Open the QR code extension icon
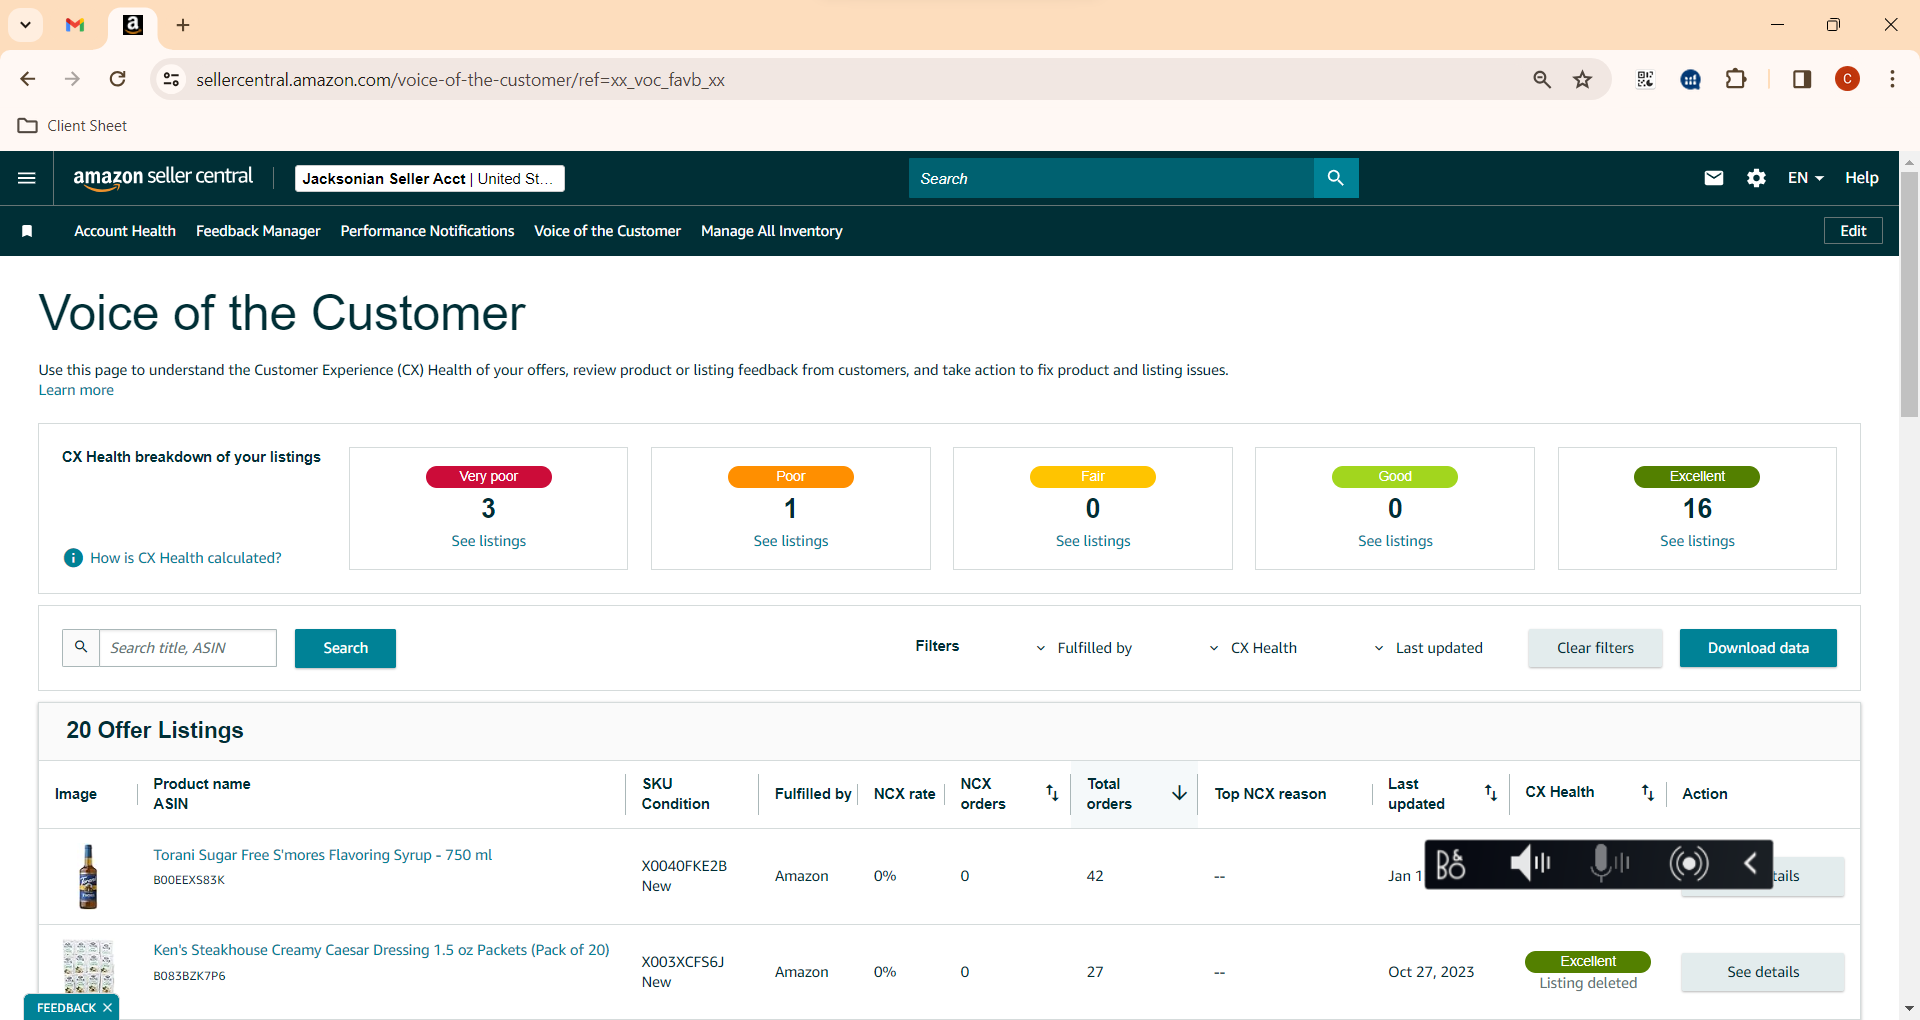Screen dimensions: 1920x1020 click(x=1645, y=79)
